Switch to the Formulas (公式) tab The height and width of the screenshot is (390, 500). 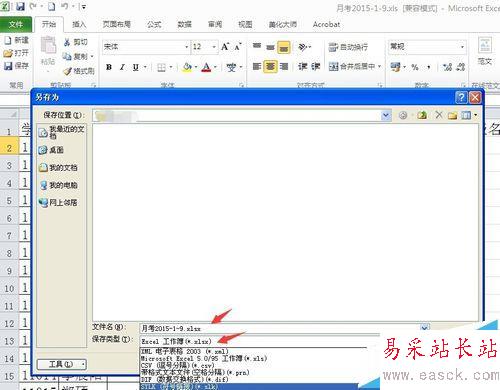click(154, 24)
